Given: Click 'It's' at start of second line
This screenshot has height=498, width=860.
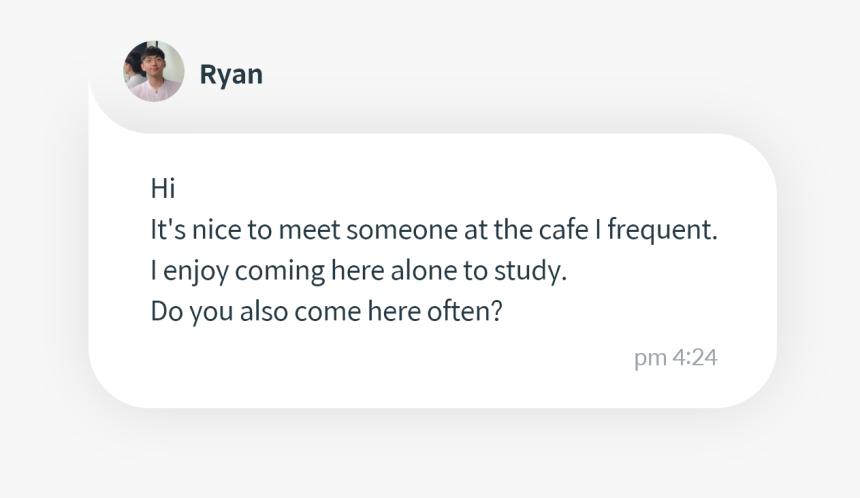Looking at the screenshot, I should click(x=168, y=229).
